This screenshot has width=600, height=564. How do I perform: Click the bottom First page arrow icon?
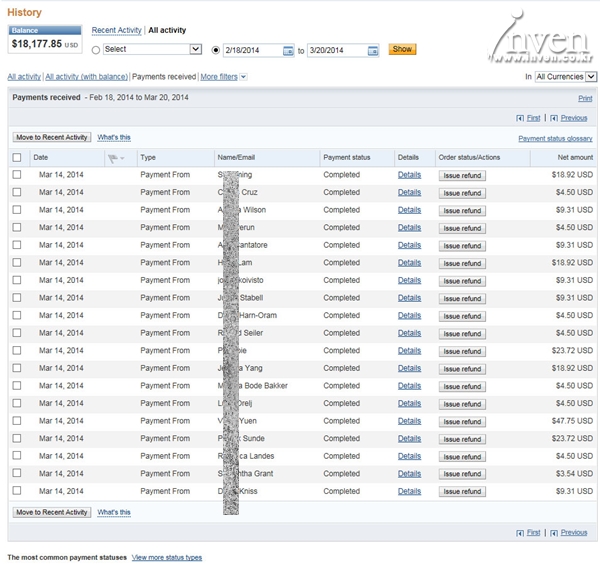tap(520, 533)
